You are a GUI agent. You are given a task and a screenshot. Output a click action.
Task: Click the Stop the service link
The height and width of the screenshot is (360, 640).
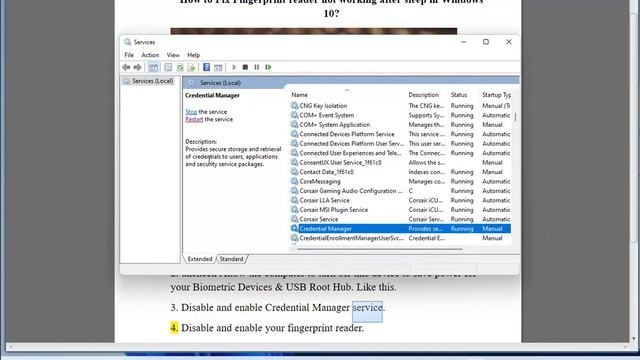point(191,112)
